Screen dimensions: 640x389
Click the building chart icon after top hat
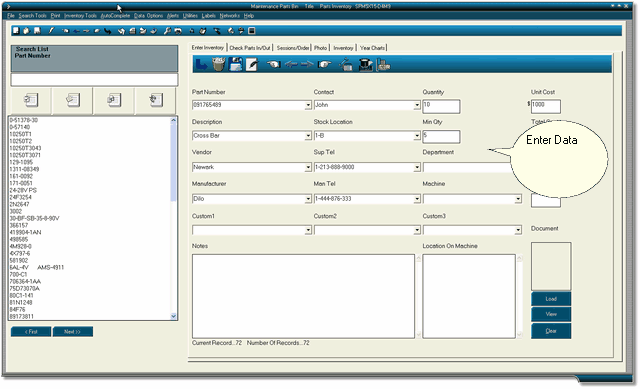[x=383, y=64]
